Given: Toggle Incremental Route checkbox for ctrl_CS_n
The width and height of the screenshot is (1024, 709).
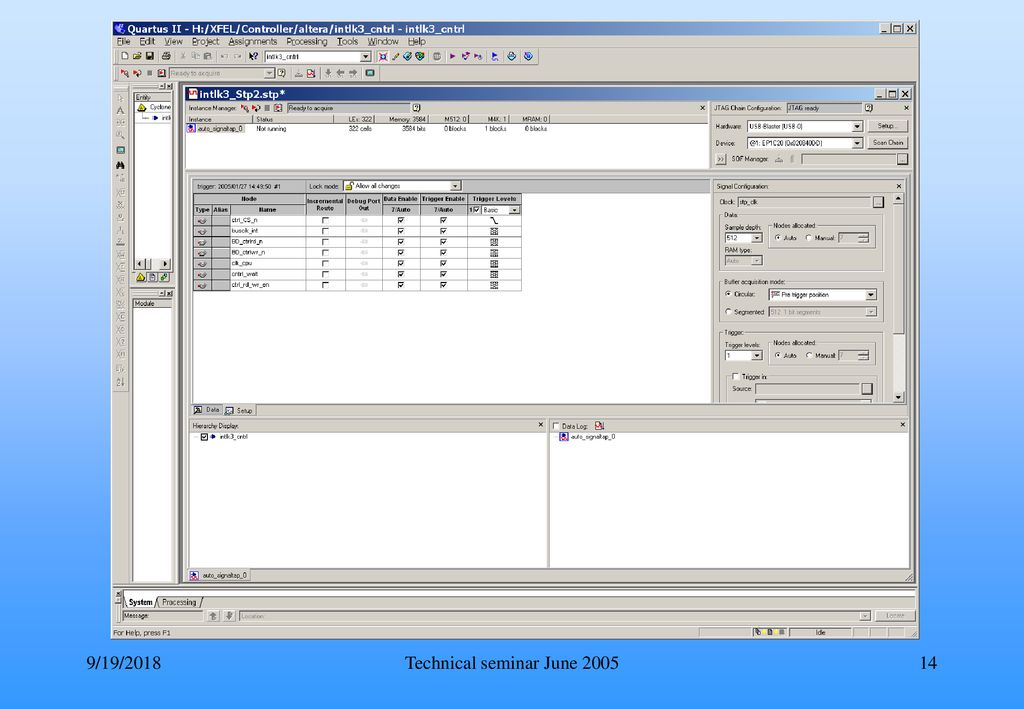Looking at the screenshot, I should click(x=325, y=221).
